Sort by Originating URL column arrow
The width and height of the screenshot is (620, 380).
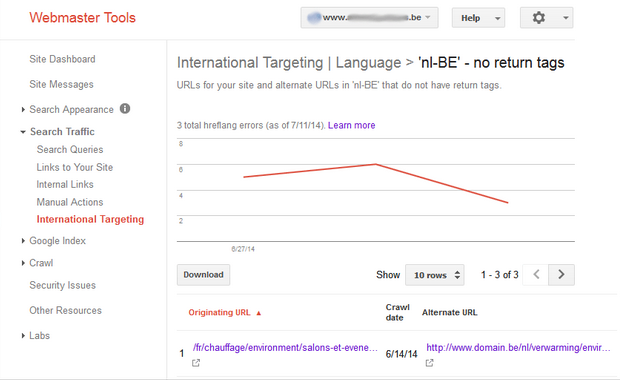click(x=259, y=313)
